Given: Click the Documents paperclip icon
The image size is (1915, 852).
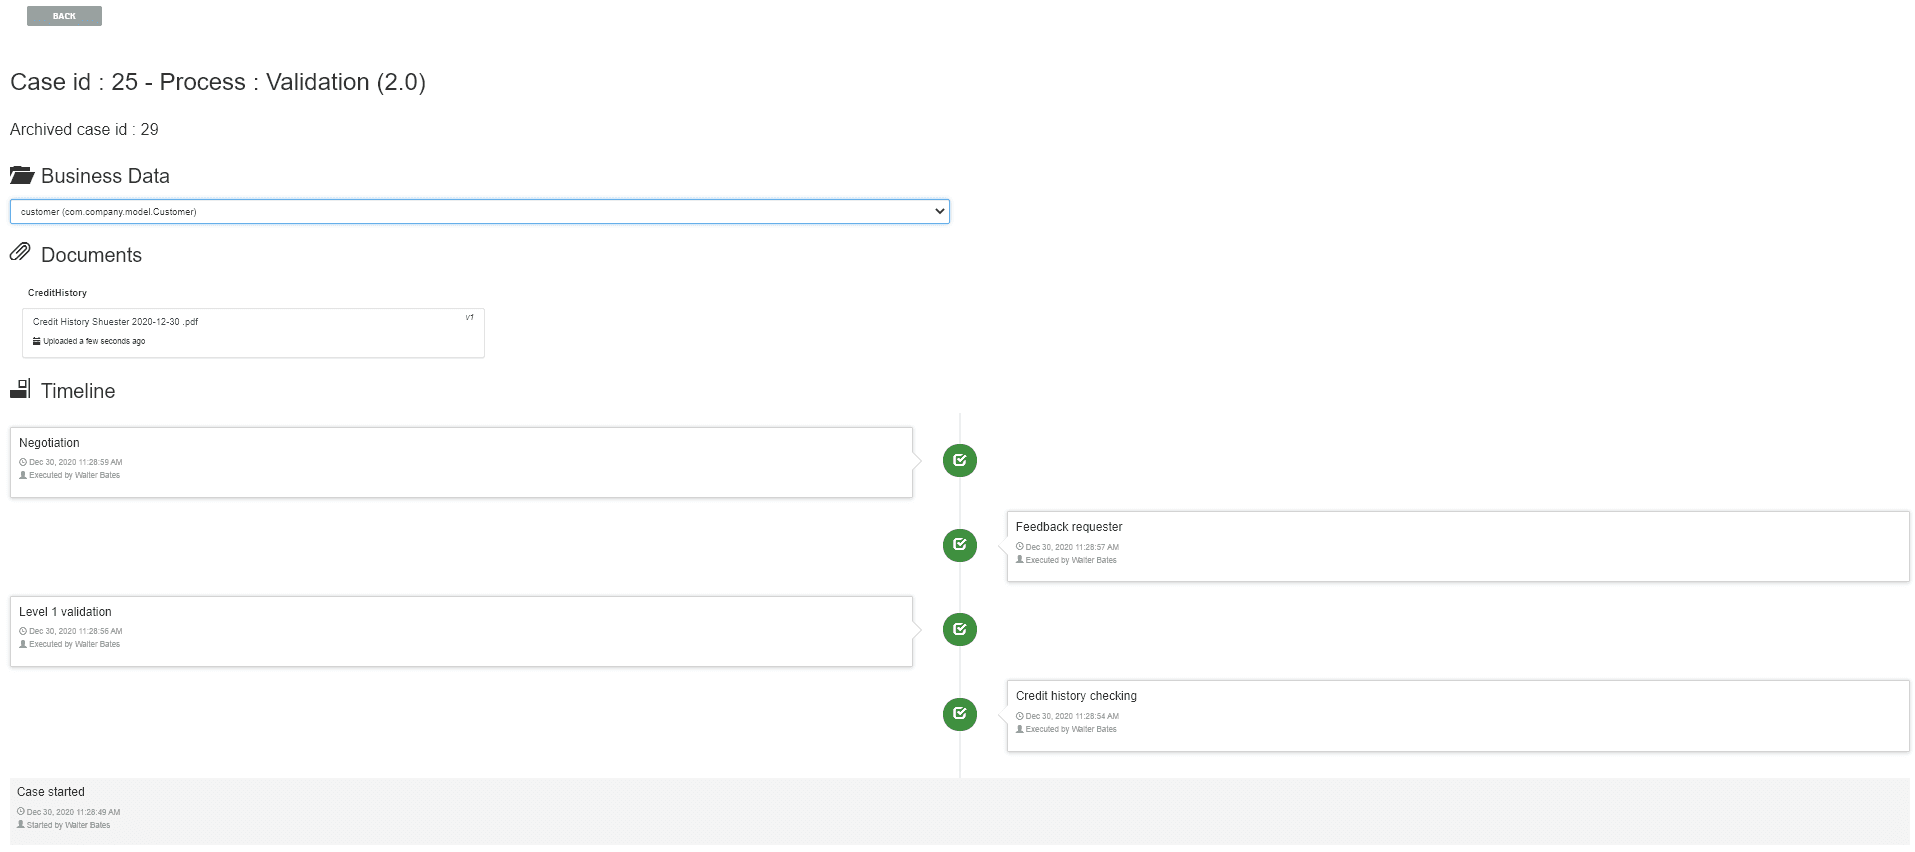Looking at the screenshot, I should pos(20,253).
